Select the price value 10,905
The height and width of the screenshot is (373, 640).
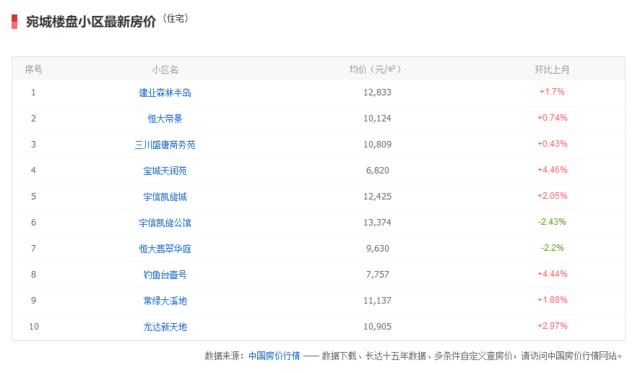[x=378, y=327]
